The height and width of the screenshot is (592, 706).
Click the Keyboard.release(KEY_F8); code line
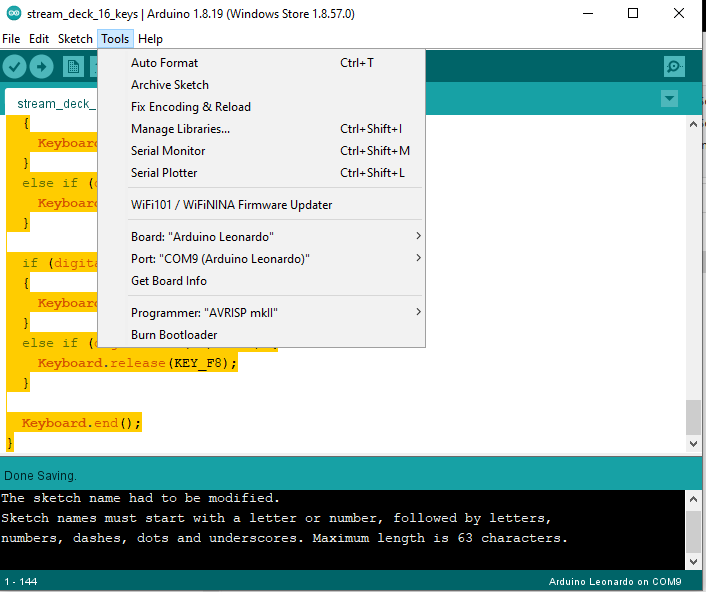point(137,363)
